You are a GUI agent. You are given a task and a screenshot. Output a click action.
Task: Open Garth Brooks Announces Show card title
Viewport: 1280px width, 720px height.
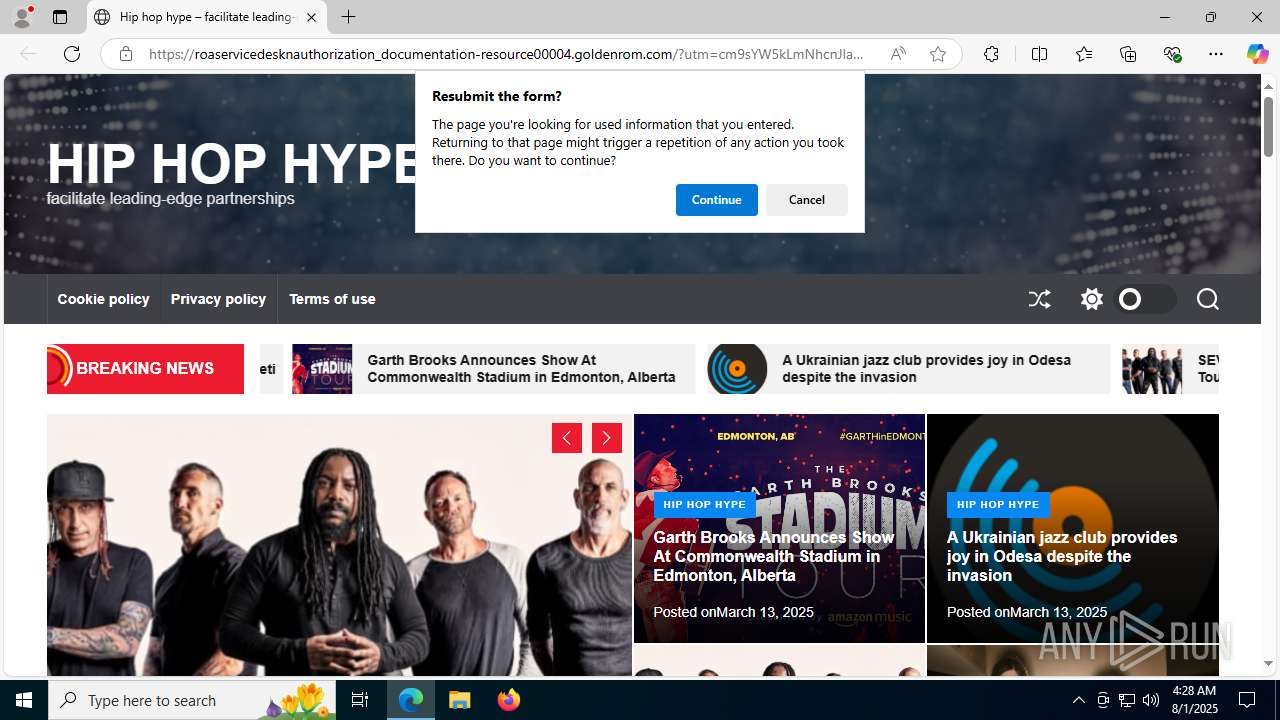(x=774, y=556)
